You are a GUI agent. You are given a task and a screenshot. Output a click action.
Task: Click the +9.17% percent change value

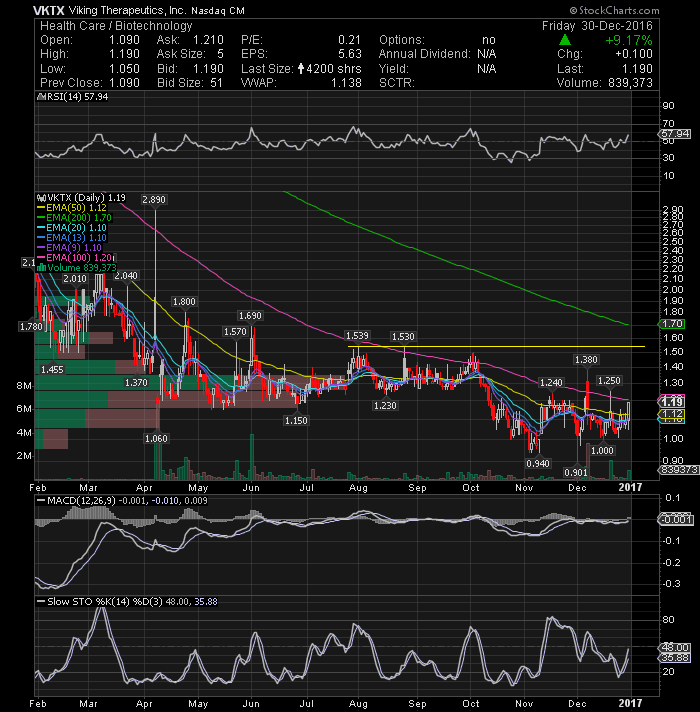pyautogui.click(x=629, y=40)
